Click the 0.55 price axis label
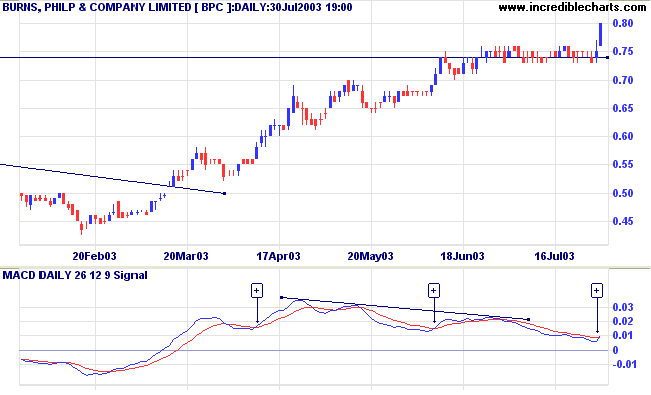This screenshot has width=651, height=395. point(623,164)
